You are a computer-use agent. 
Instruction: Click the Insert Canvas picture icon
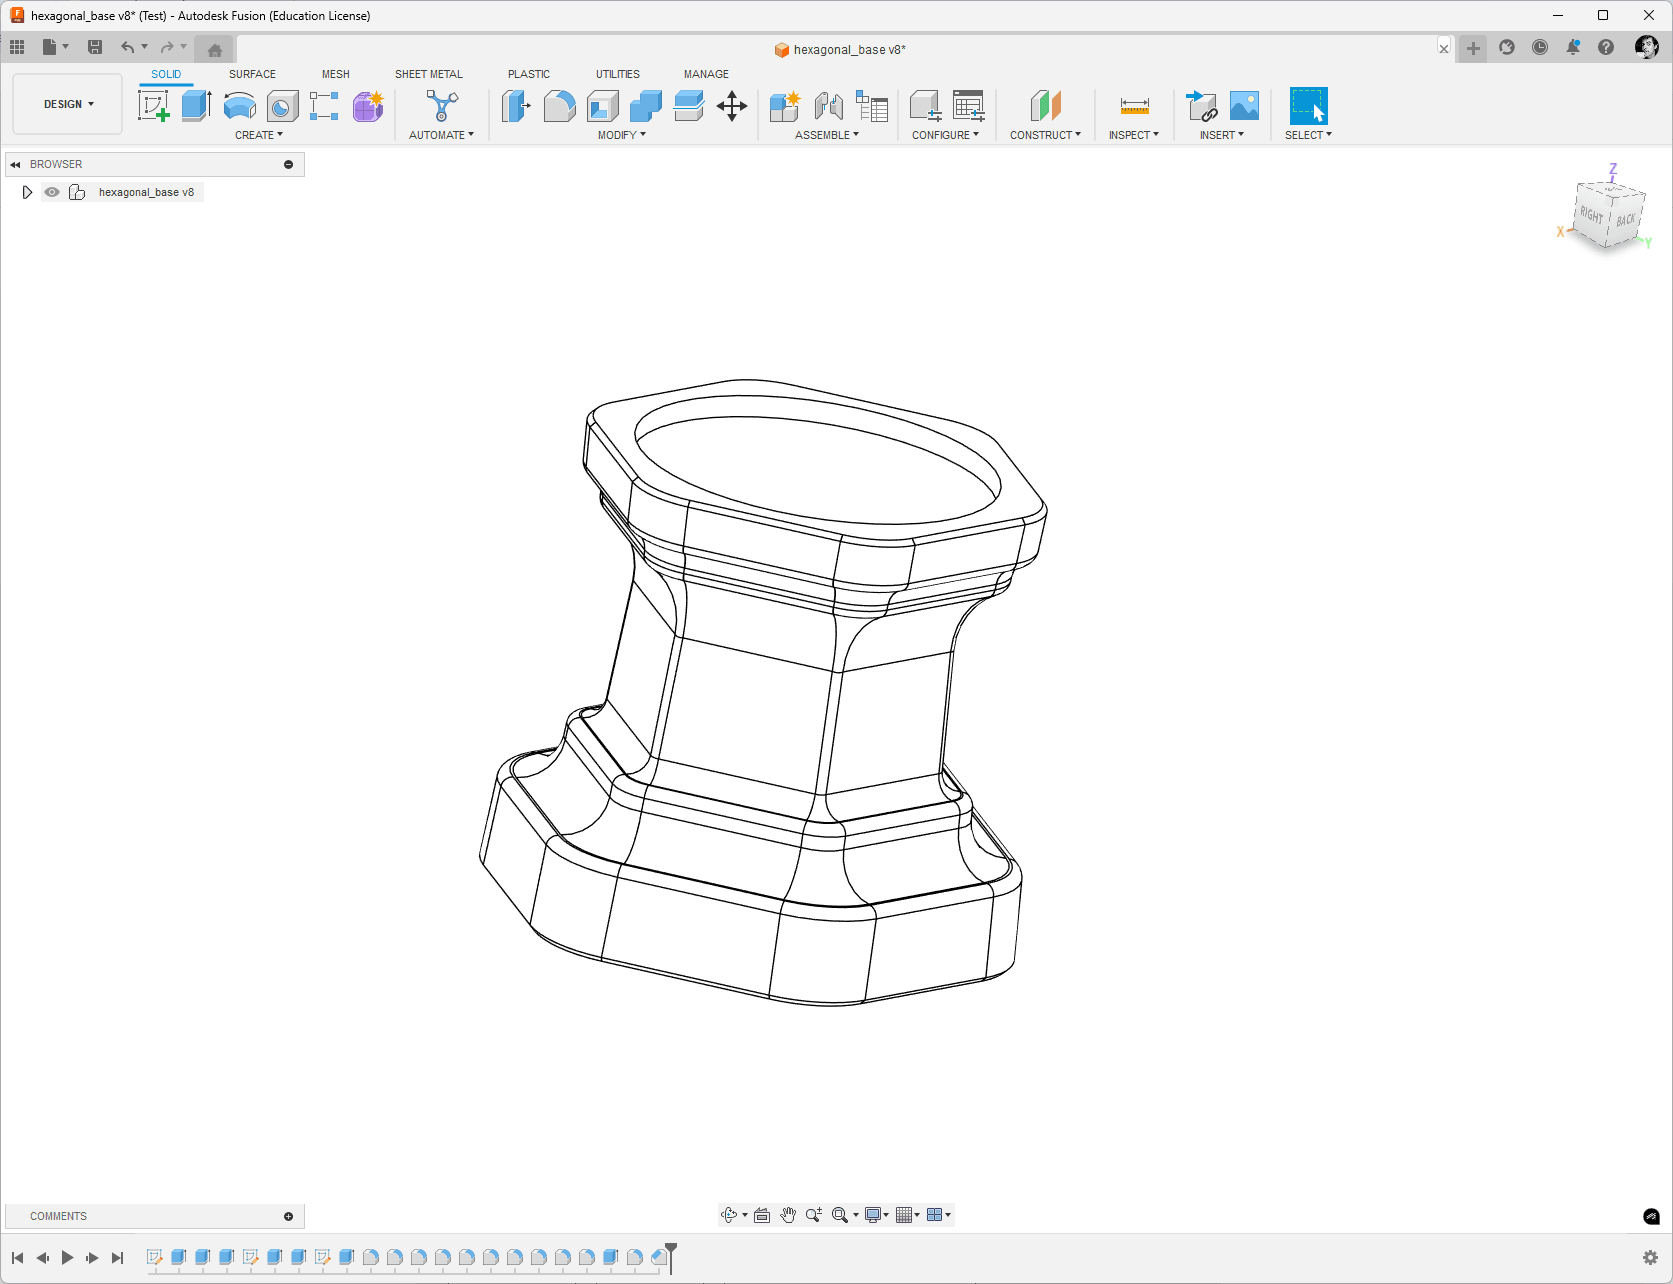point(1244,105)
